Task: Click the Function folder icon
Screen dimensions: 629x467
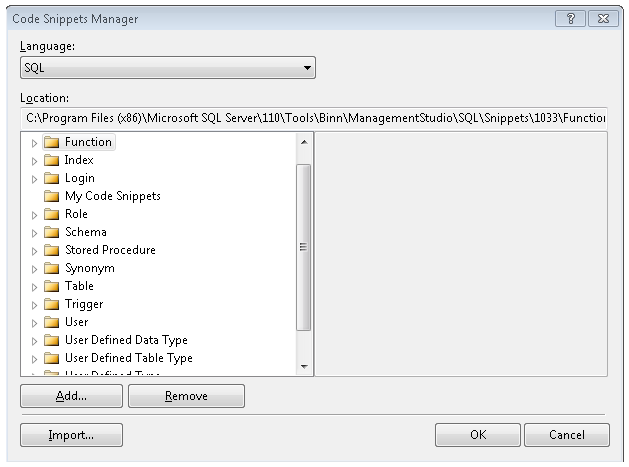Action: pos(51,142)
